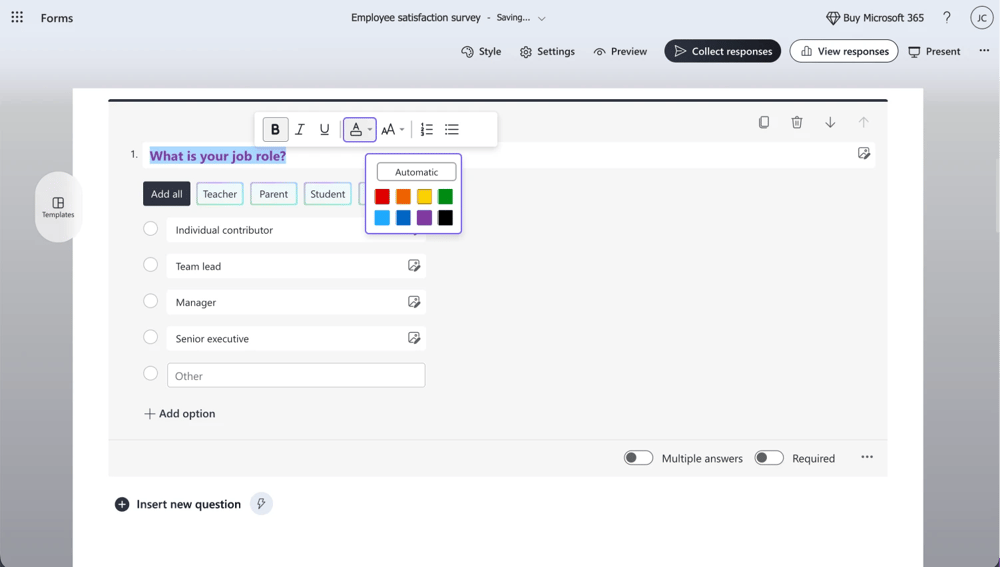Enable the Multiple answers toggle

click(638, 458)
